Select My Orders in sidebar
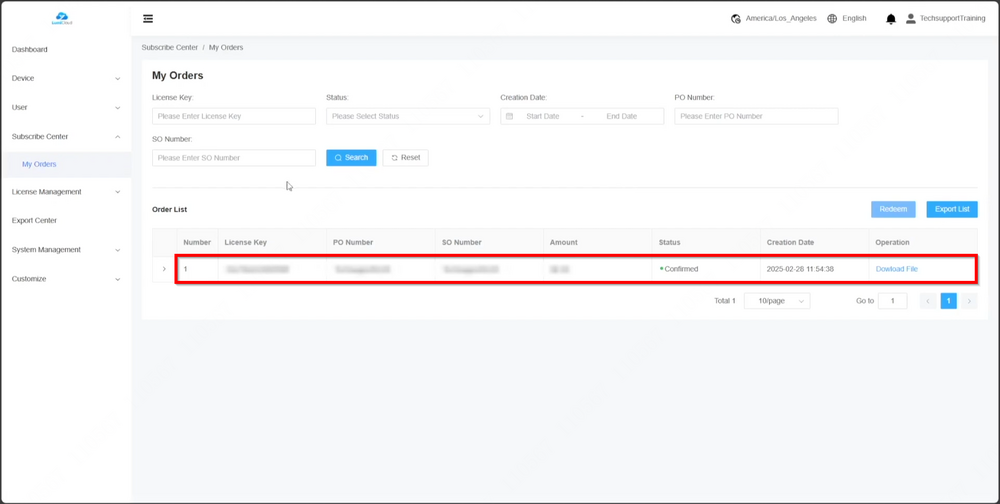 (39, 164)
